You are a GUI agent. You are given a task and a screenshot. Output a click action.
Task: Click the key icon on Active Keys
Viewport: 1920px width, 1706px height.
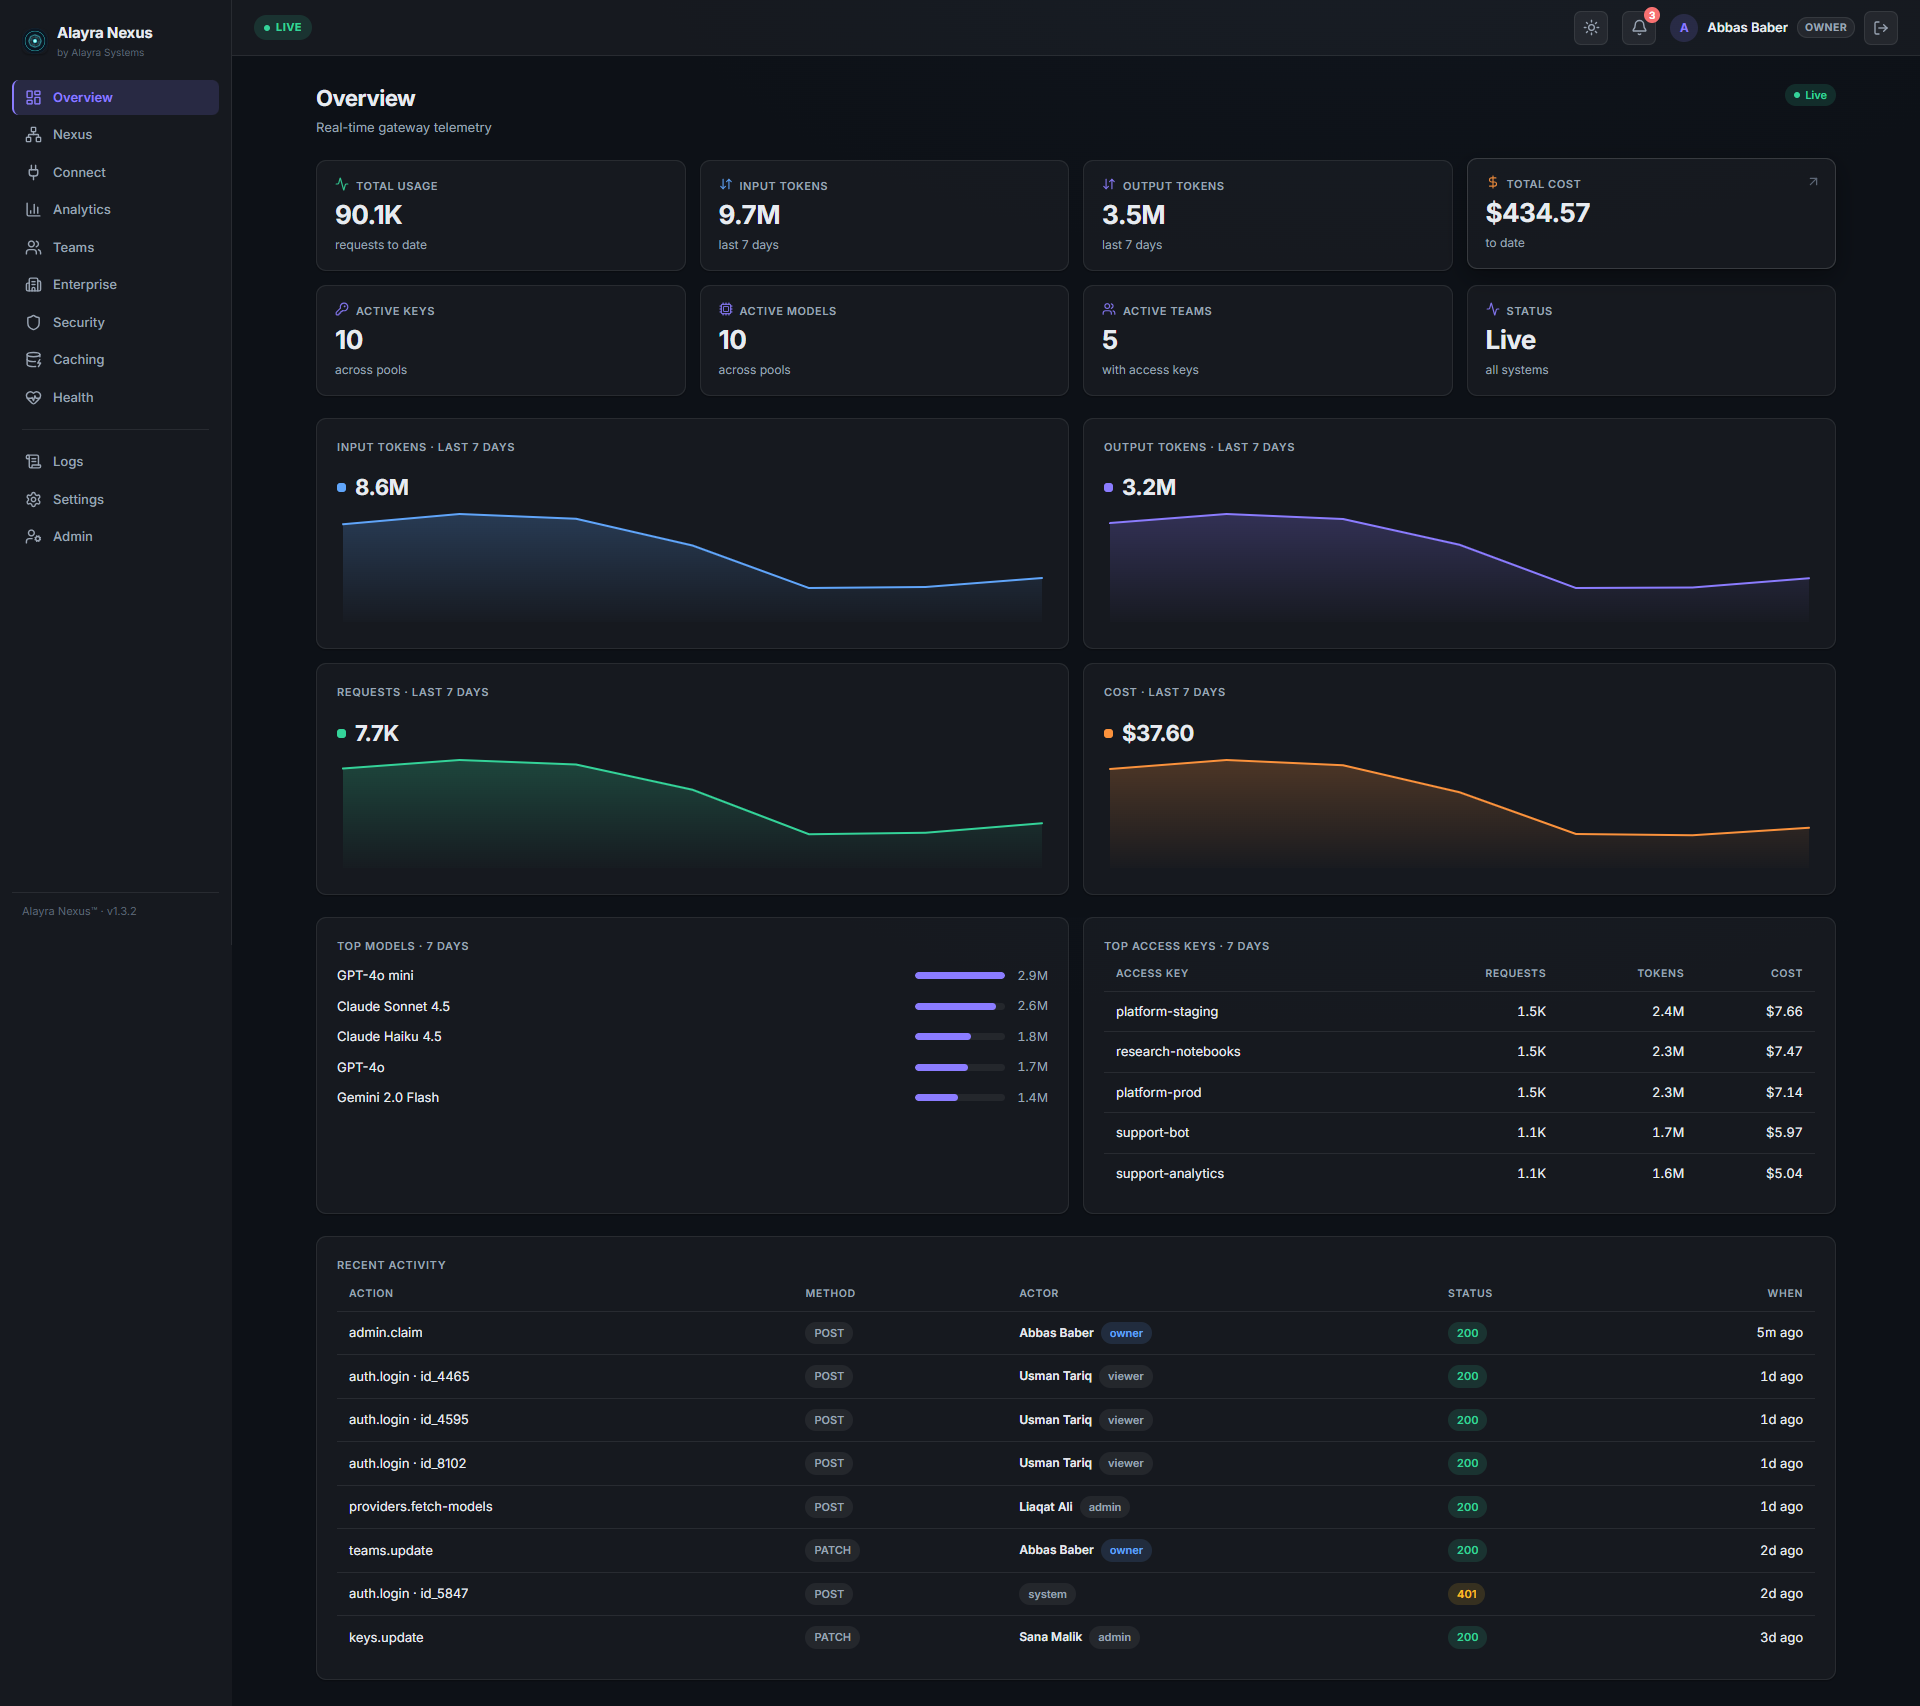coord(342,310)
